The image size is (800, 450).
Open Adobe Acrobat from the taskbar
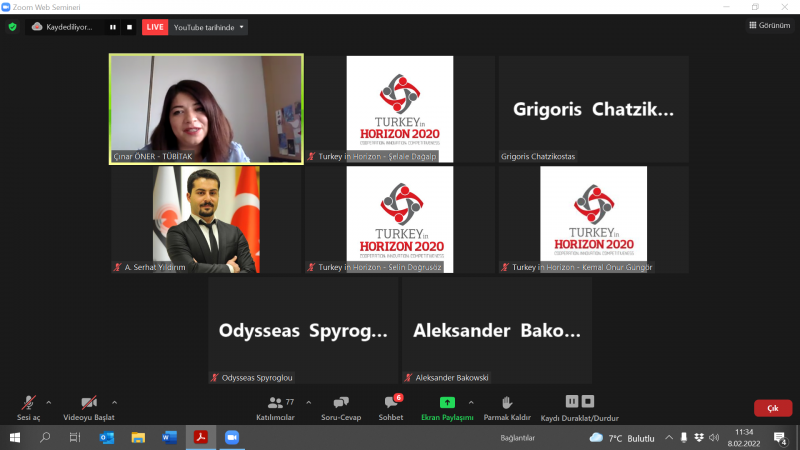(x=201, y=438)
